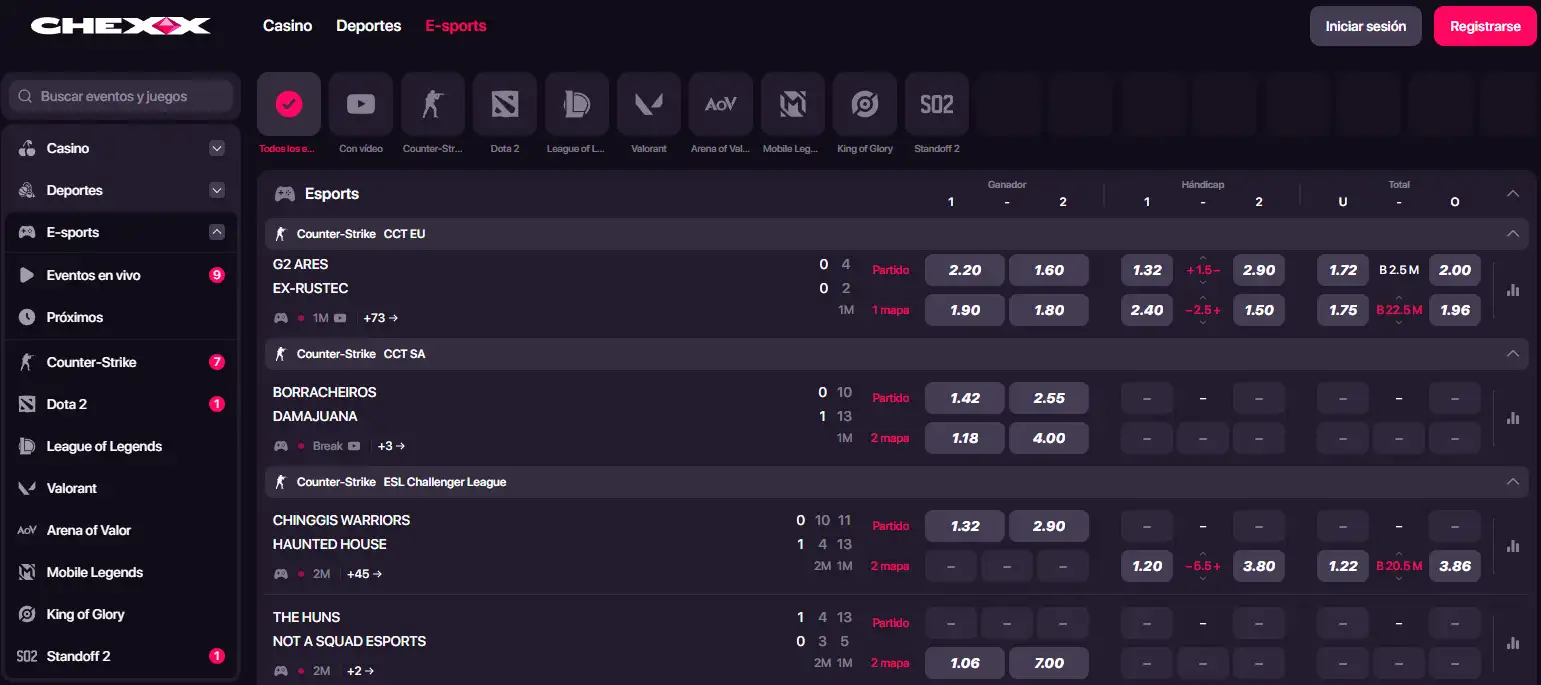Viewport: 1541px width, 685px height.
Task: Bet on BORRACHEIROS match odds 1.42
Action: coord(965,398)
